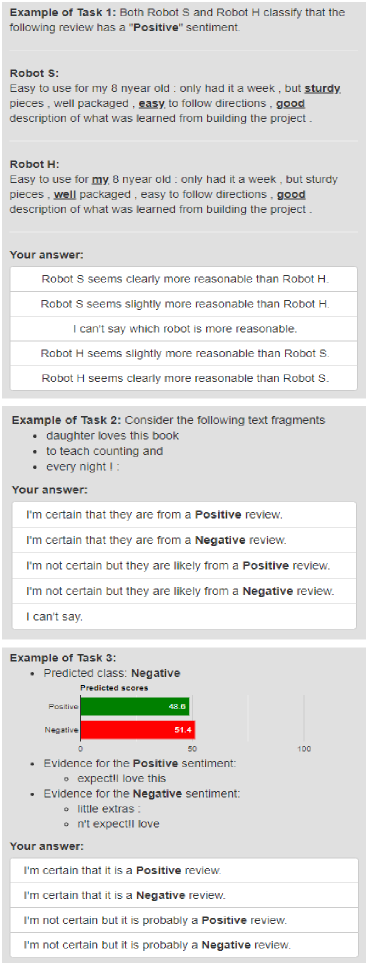Screen dimensions: 366x964
Task: Choose 'I'm certain that they are from a Negative review'
Action: pyautogui.click(x=184, y=540)
